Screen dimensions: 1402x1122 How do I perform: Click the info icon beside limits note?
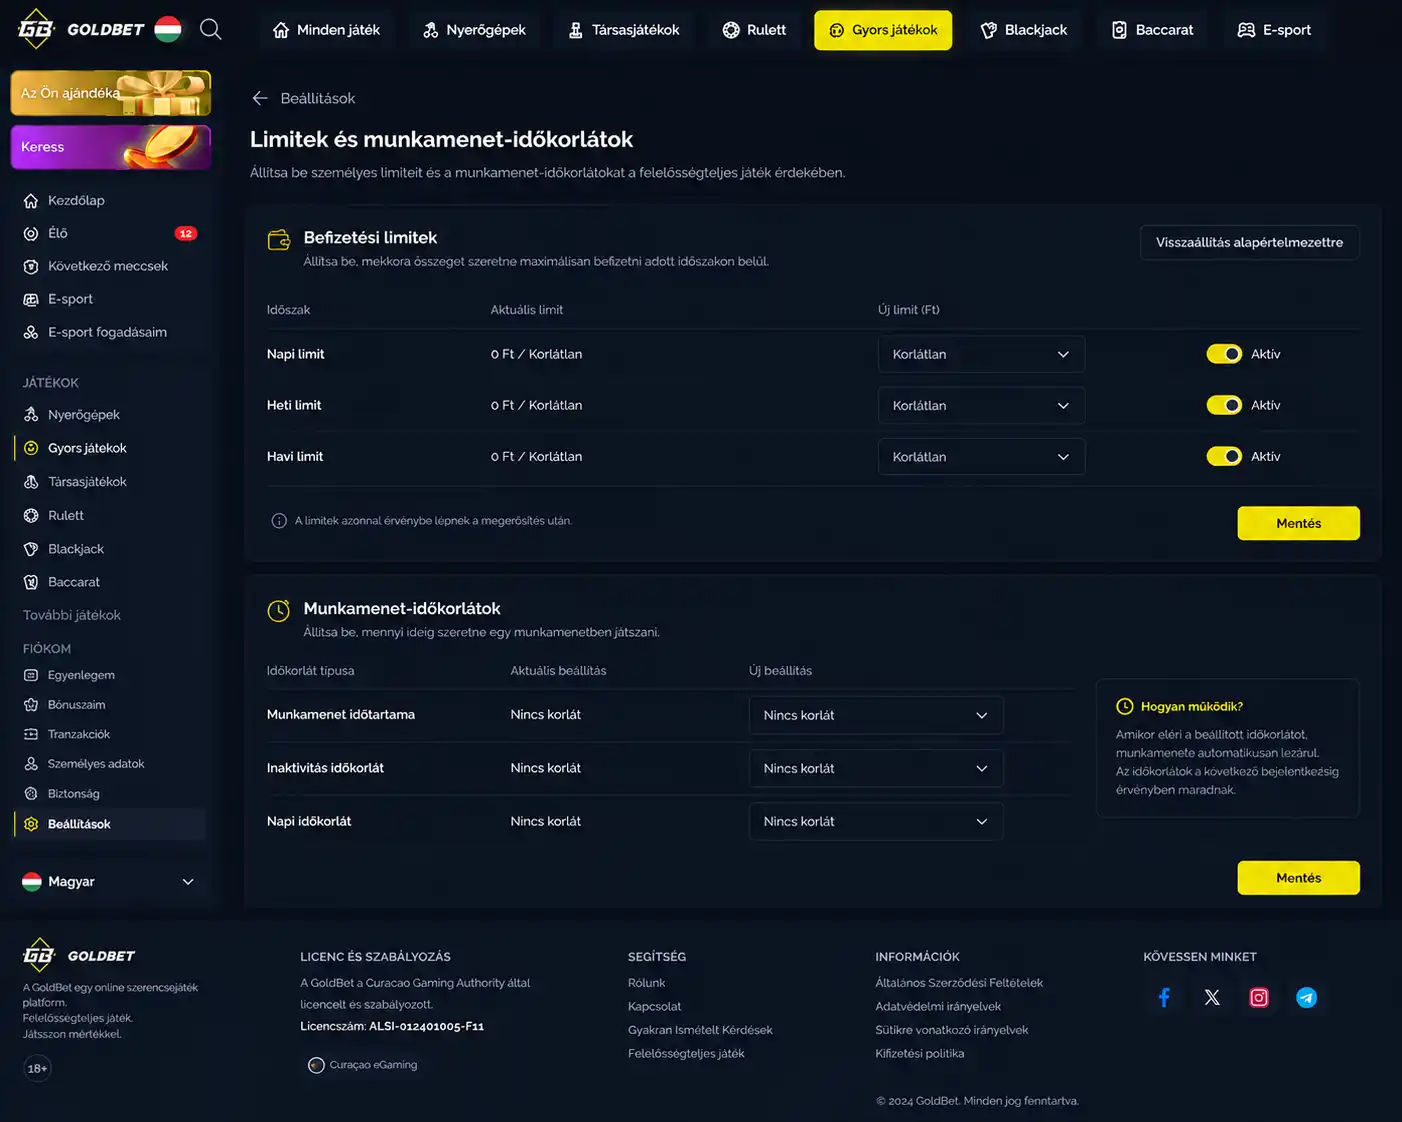279,521
